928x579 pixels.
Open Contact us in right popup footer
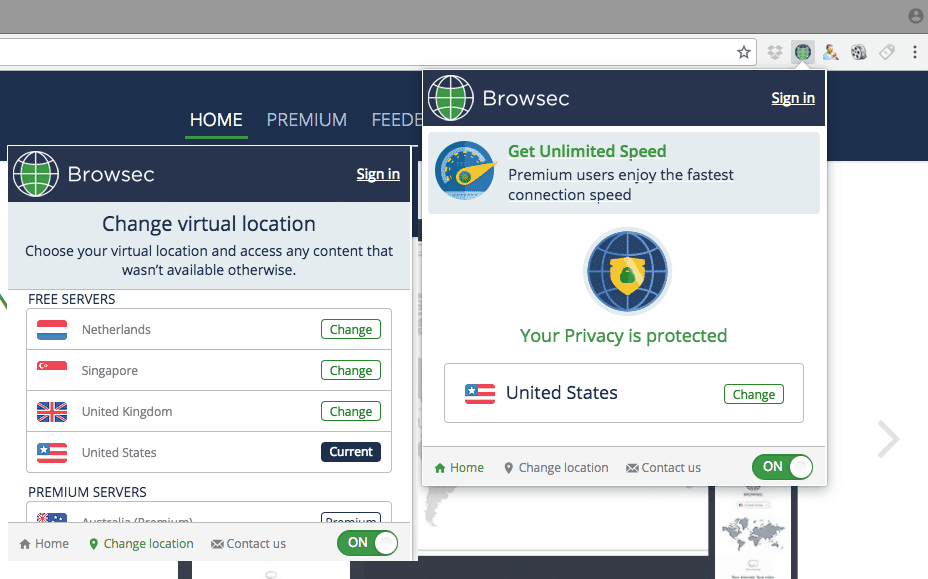(663, 468)
